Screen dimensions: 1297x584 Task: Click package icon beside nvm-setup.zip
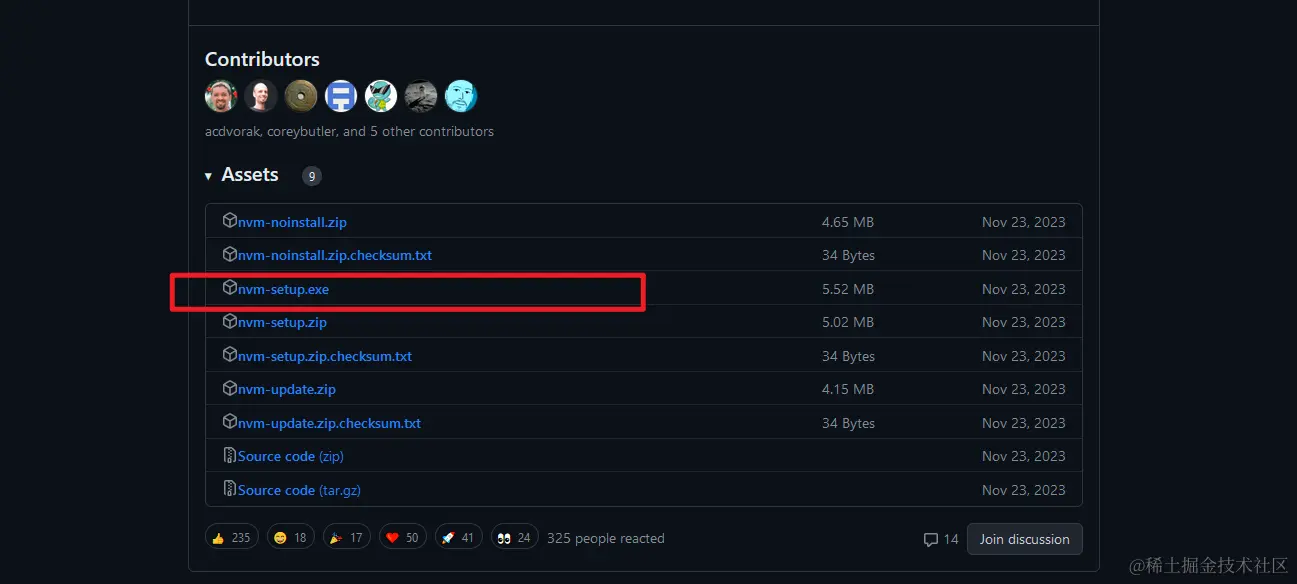point(230,321)
